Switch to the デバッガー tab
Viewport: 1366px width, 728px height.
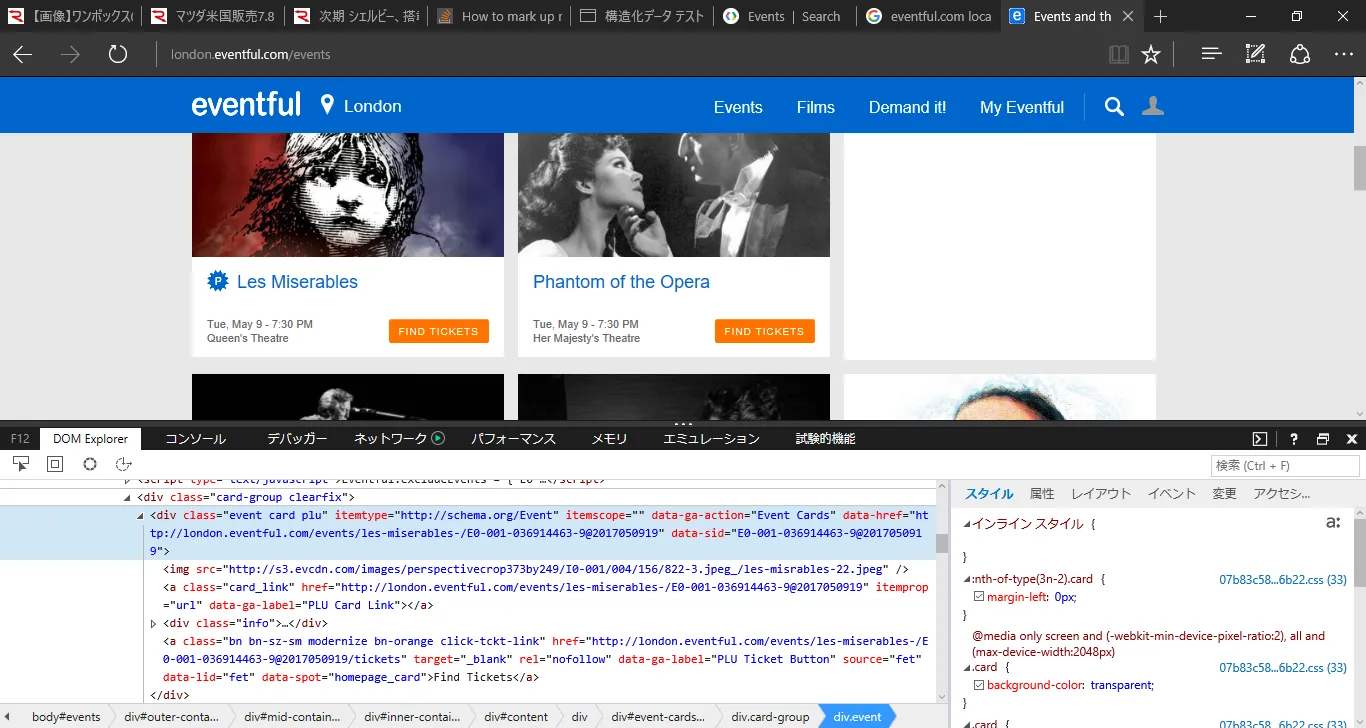[297, 439]
